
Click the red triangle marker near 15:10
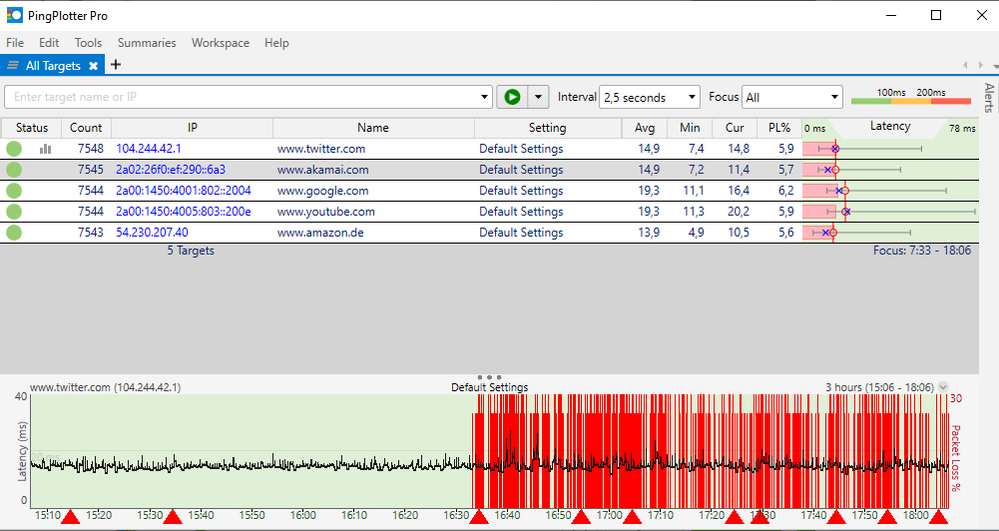coord(70,517)
